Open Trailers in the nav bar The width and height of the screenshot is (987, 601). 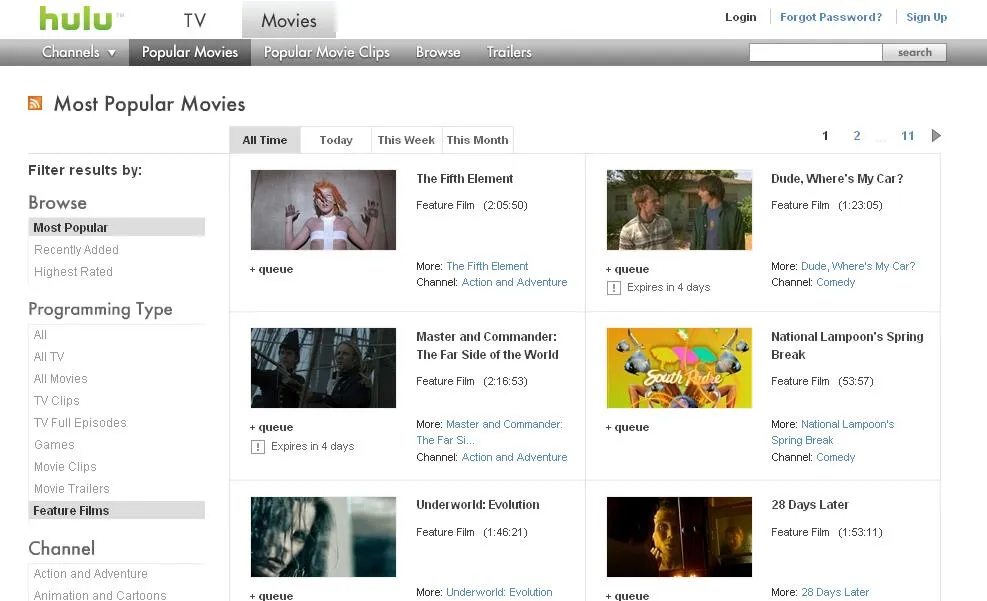click(x=509, y=52)
